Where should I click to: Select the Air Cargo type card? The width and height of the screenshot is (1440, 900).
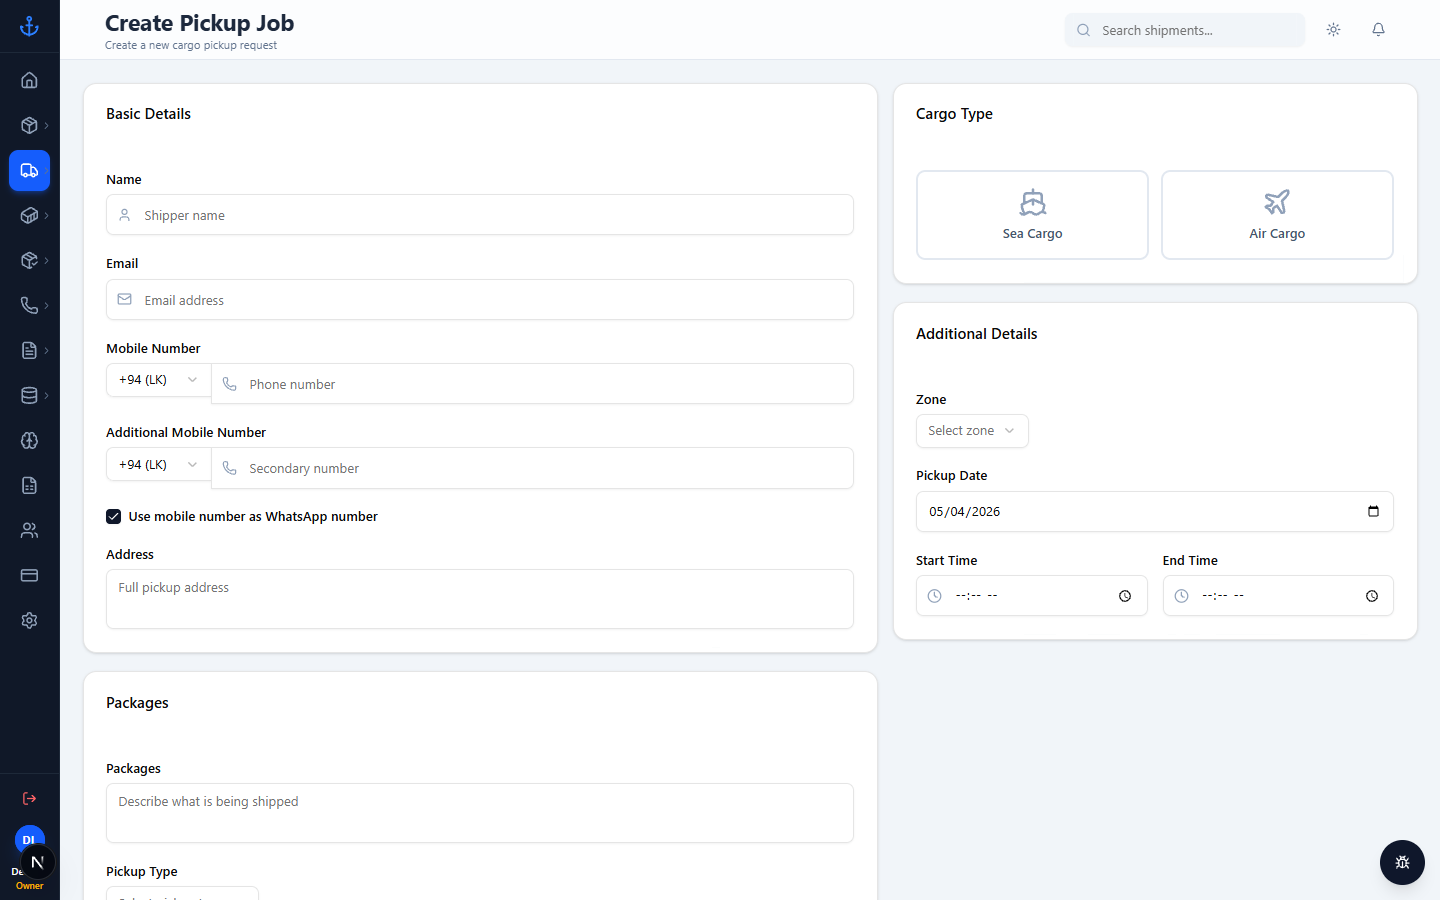1277,215
